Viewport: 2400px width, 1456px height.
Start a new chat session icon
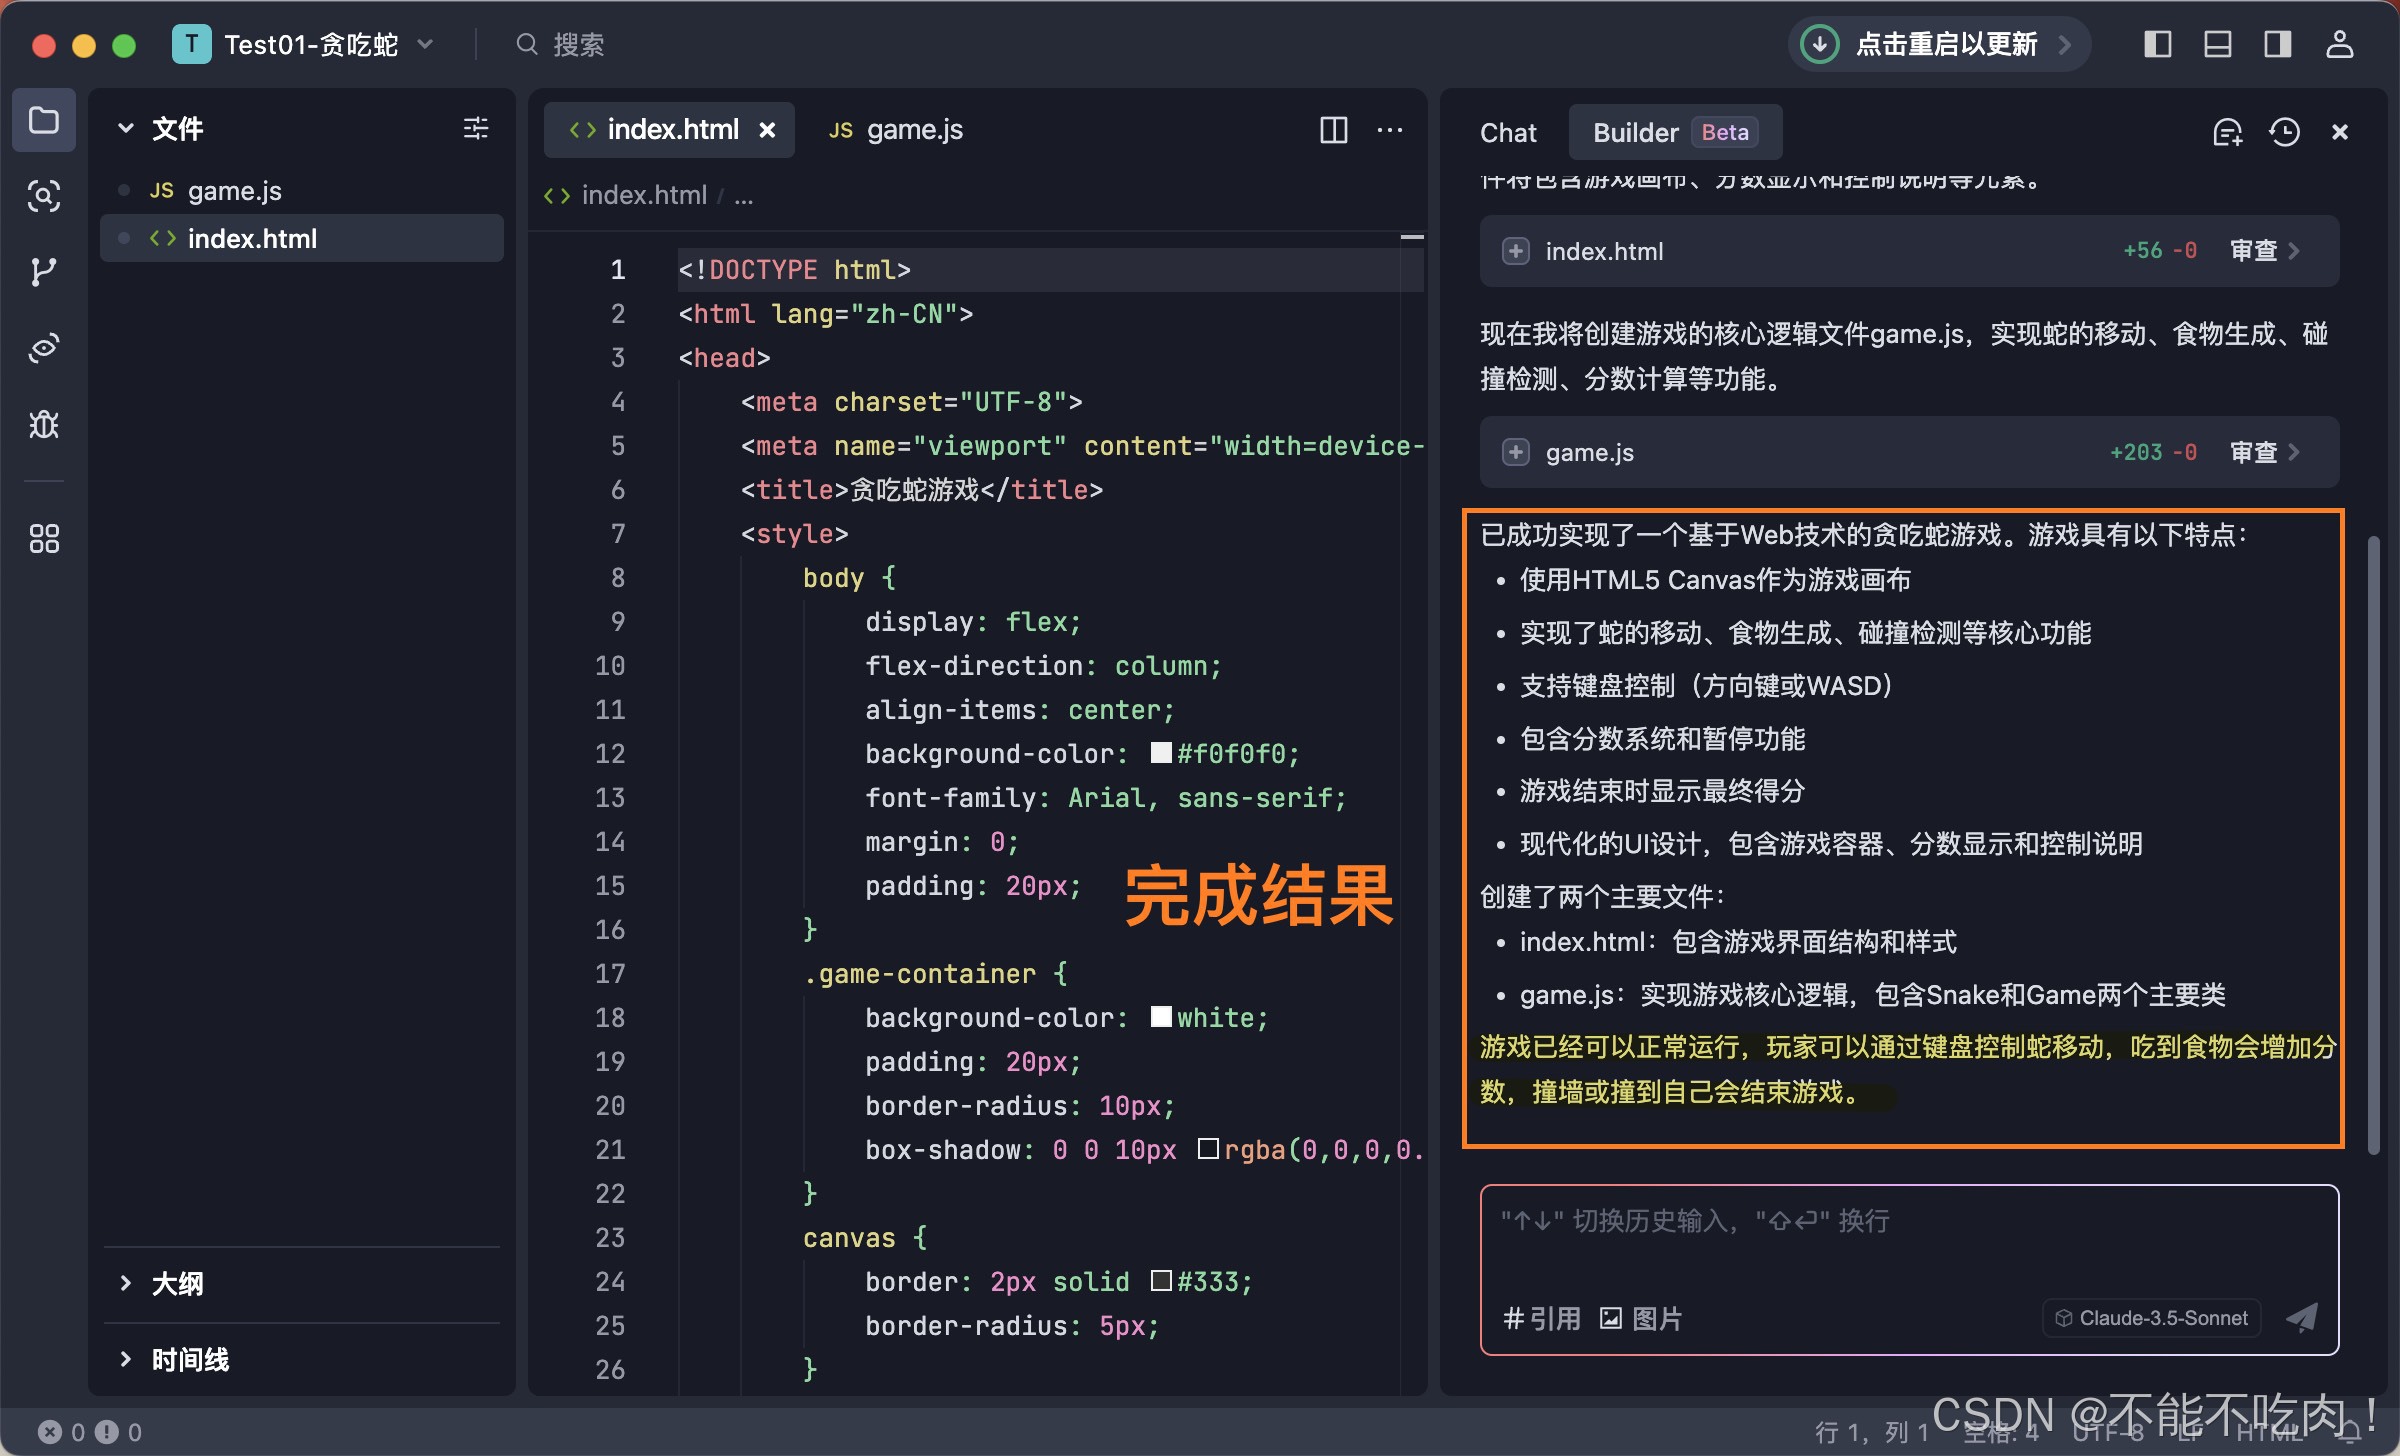pyautogui.click(x=2227, y=132)
